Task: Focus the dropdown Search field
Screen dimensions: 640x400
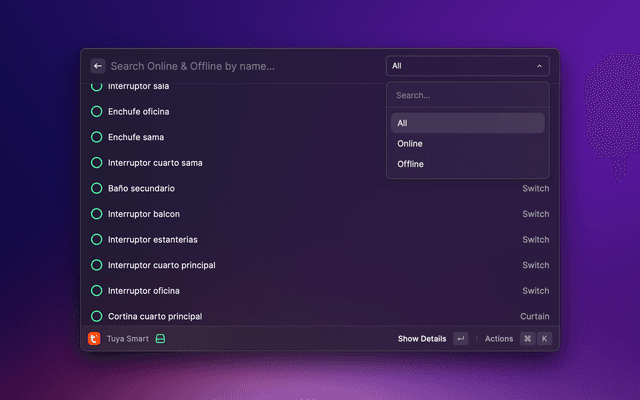Action: point(466,96)
